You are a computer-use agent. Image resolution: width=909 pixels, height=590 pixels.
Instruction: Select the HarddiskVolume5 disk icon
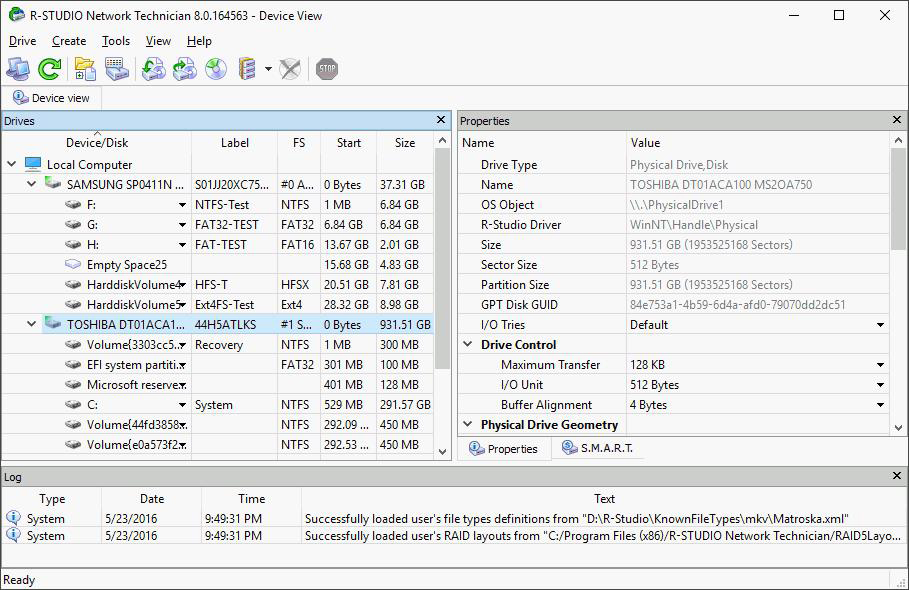point(73,304)
